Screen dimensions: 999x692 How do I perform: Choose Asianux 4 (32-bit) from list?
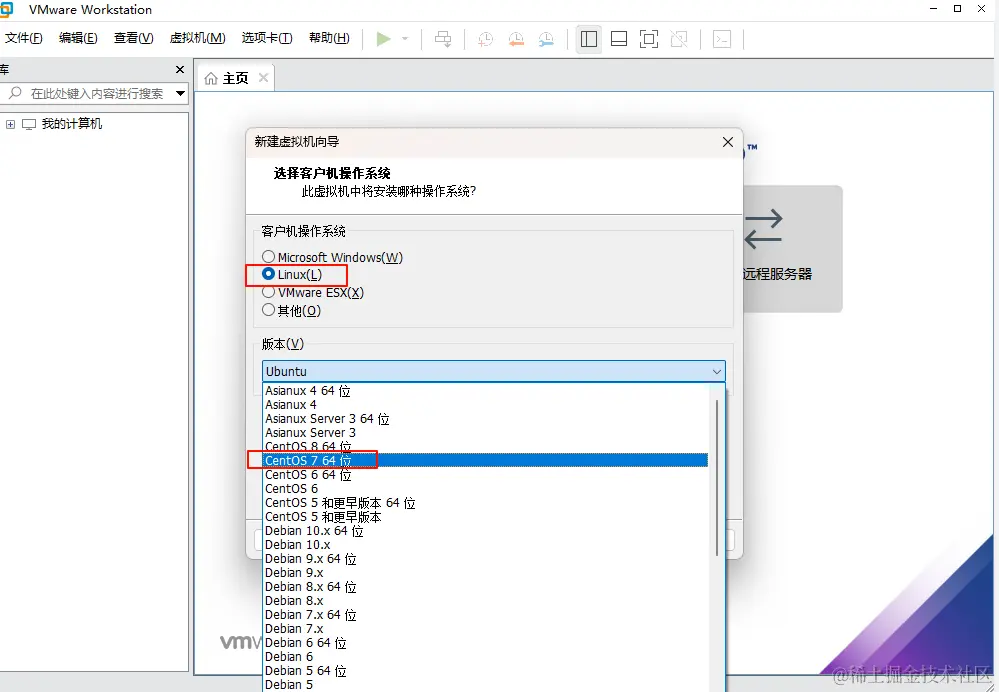coord(486,405)
